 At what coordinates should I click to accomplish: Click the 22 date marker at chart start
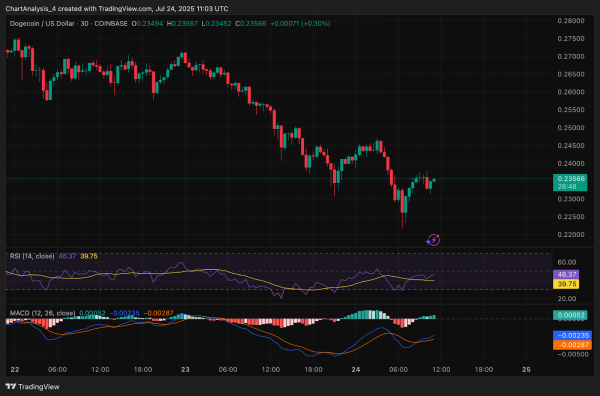coord(15,370)
